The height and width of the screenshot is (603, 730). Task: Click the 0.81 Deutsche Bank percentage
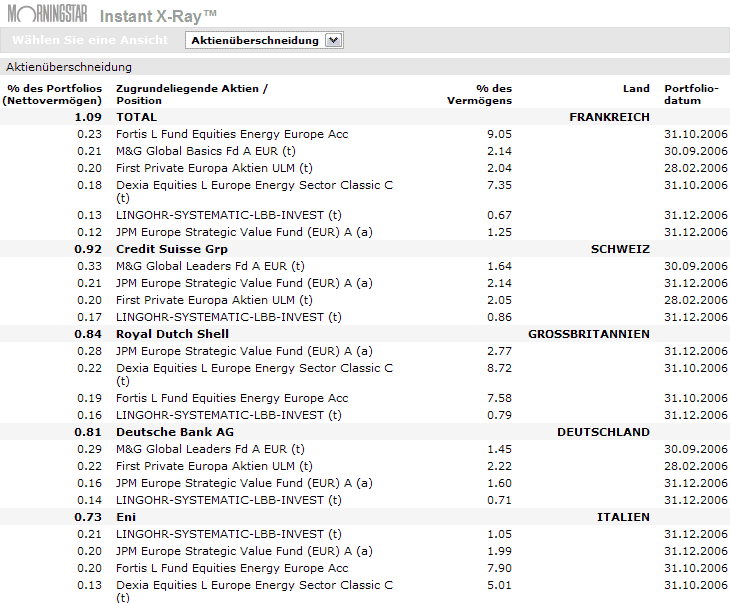(88, 432)
